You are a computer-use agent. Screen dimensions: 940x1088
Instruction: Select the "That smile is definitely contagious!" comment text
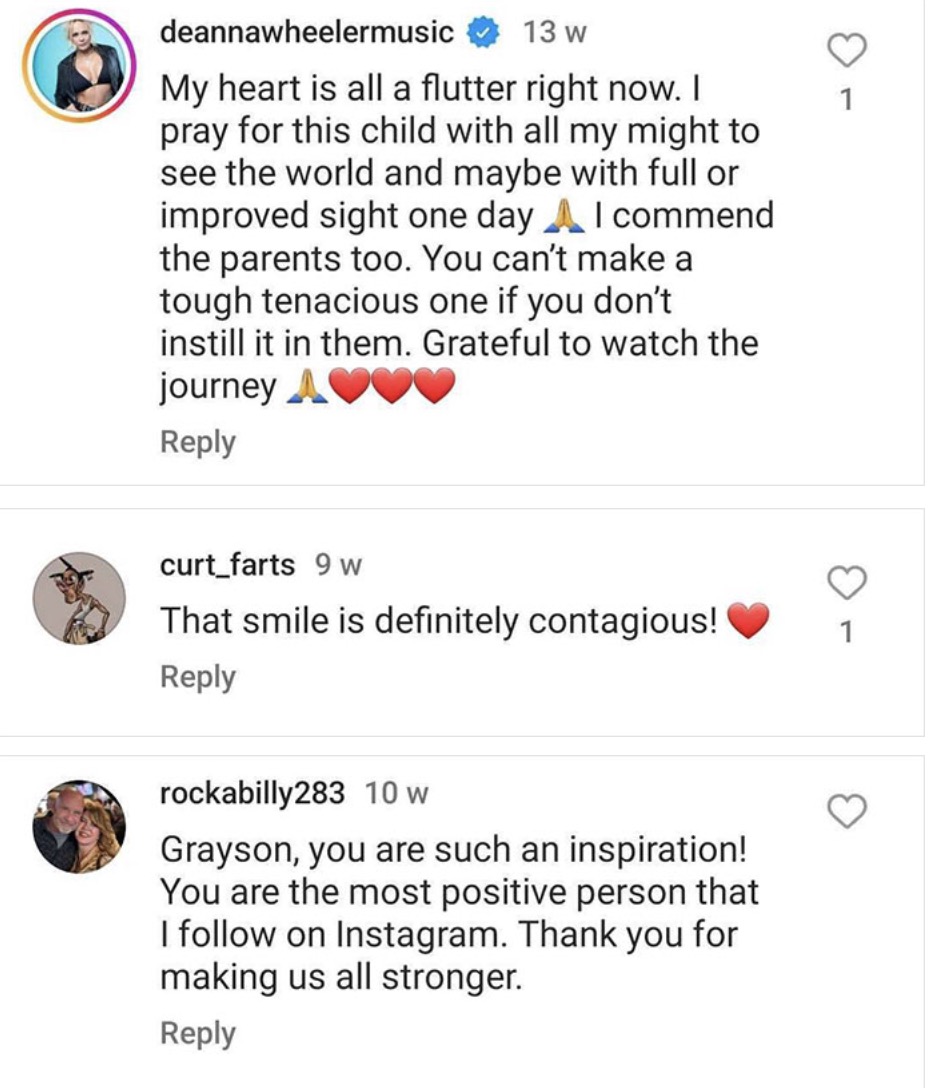[x=440, y=622]
